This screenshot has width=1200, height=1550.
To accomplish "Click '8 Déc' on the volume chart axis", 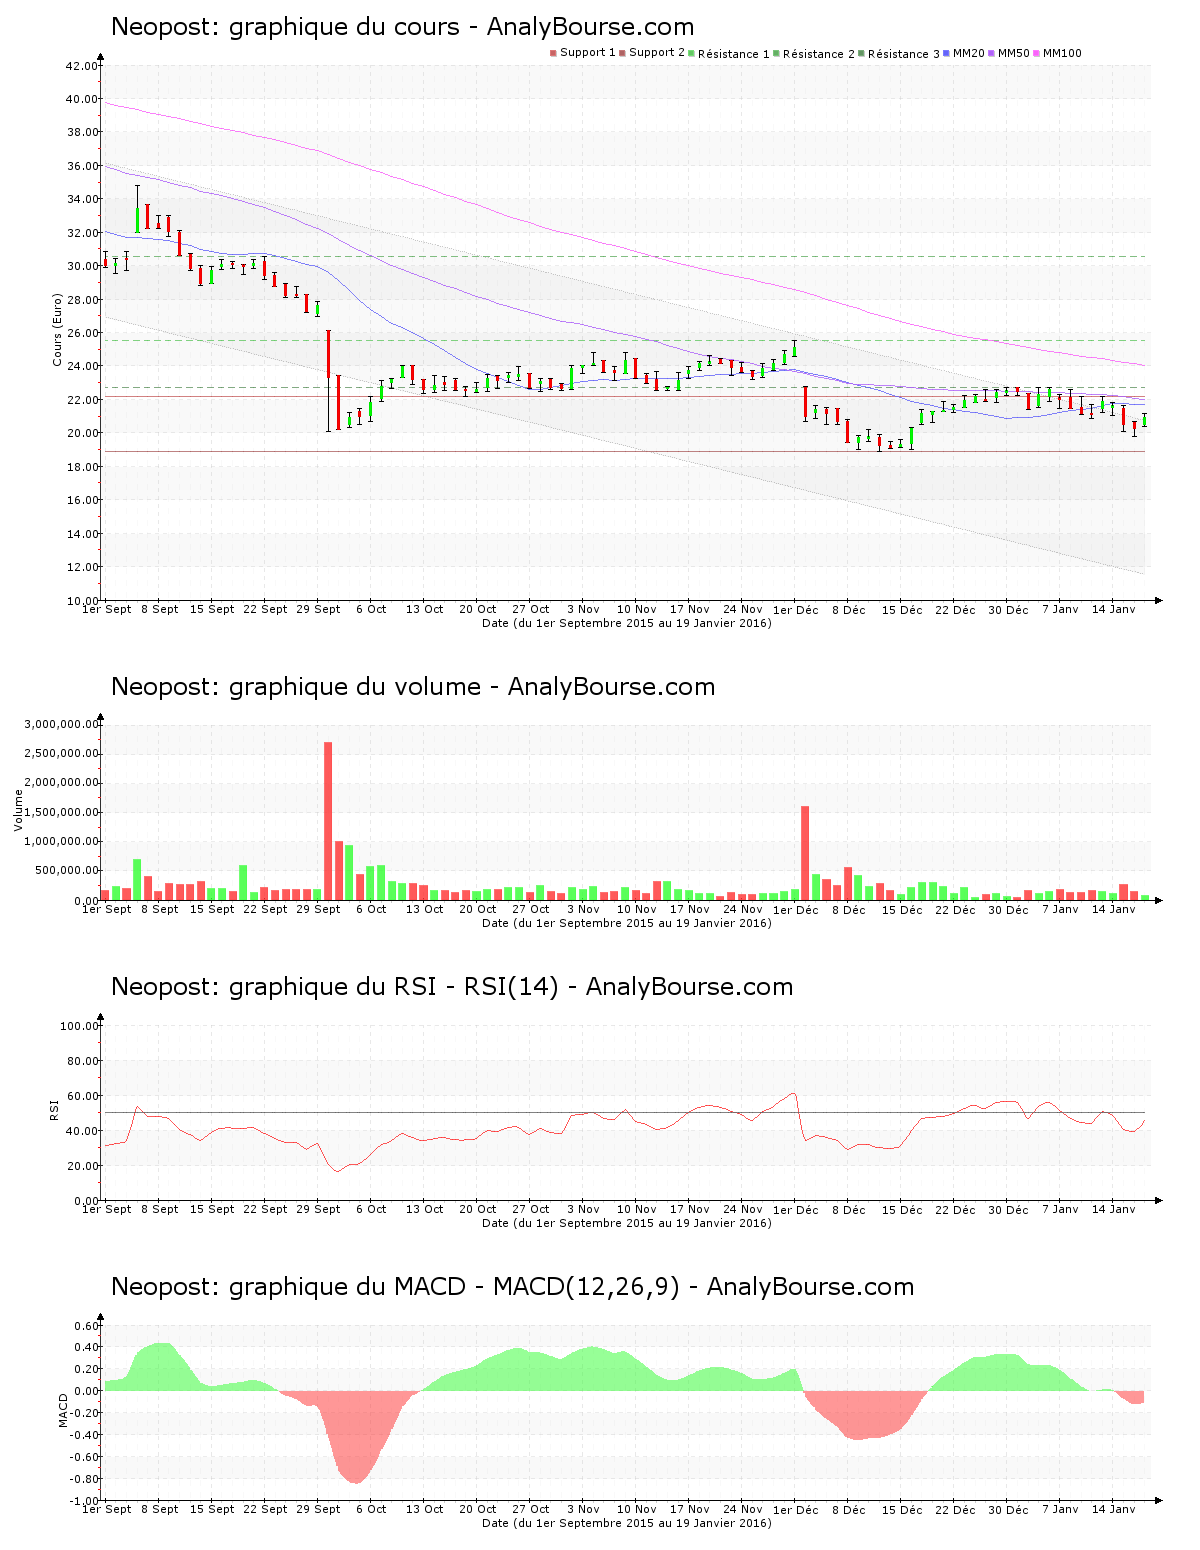I will point(848,910).
